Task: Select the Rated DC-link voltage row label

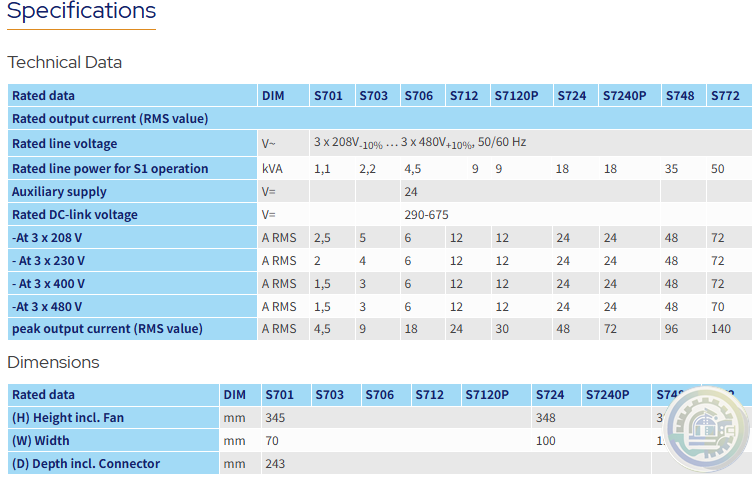Action: coord(75,214)
